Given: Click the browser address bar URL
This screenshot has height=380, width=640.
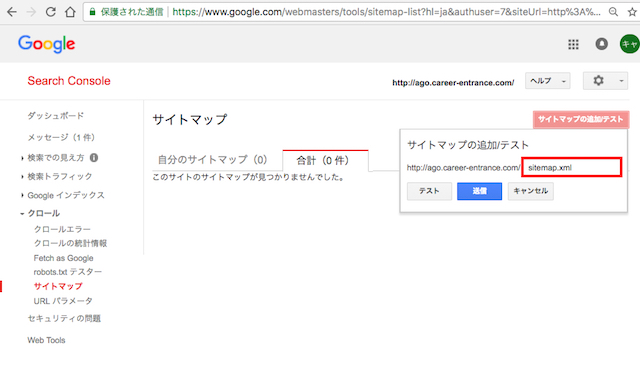Looking at the screenshot, I should click(x=386, y=12).
